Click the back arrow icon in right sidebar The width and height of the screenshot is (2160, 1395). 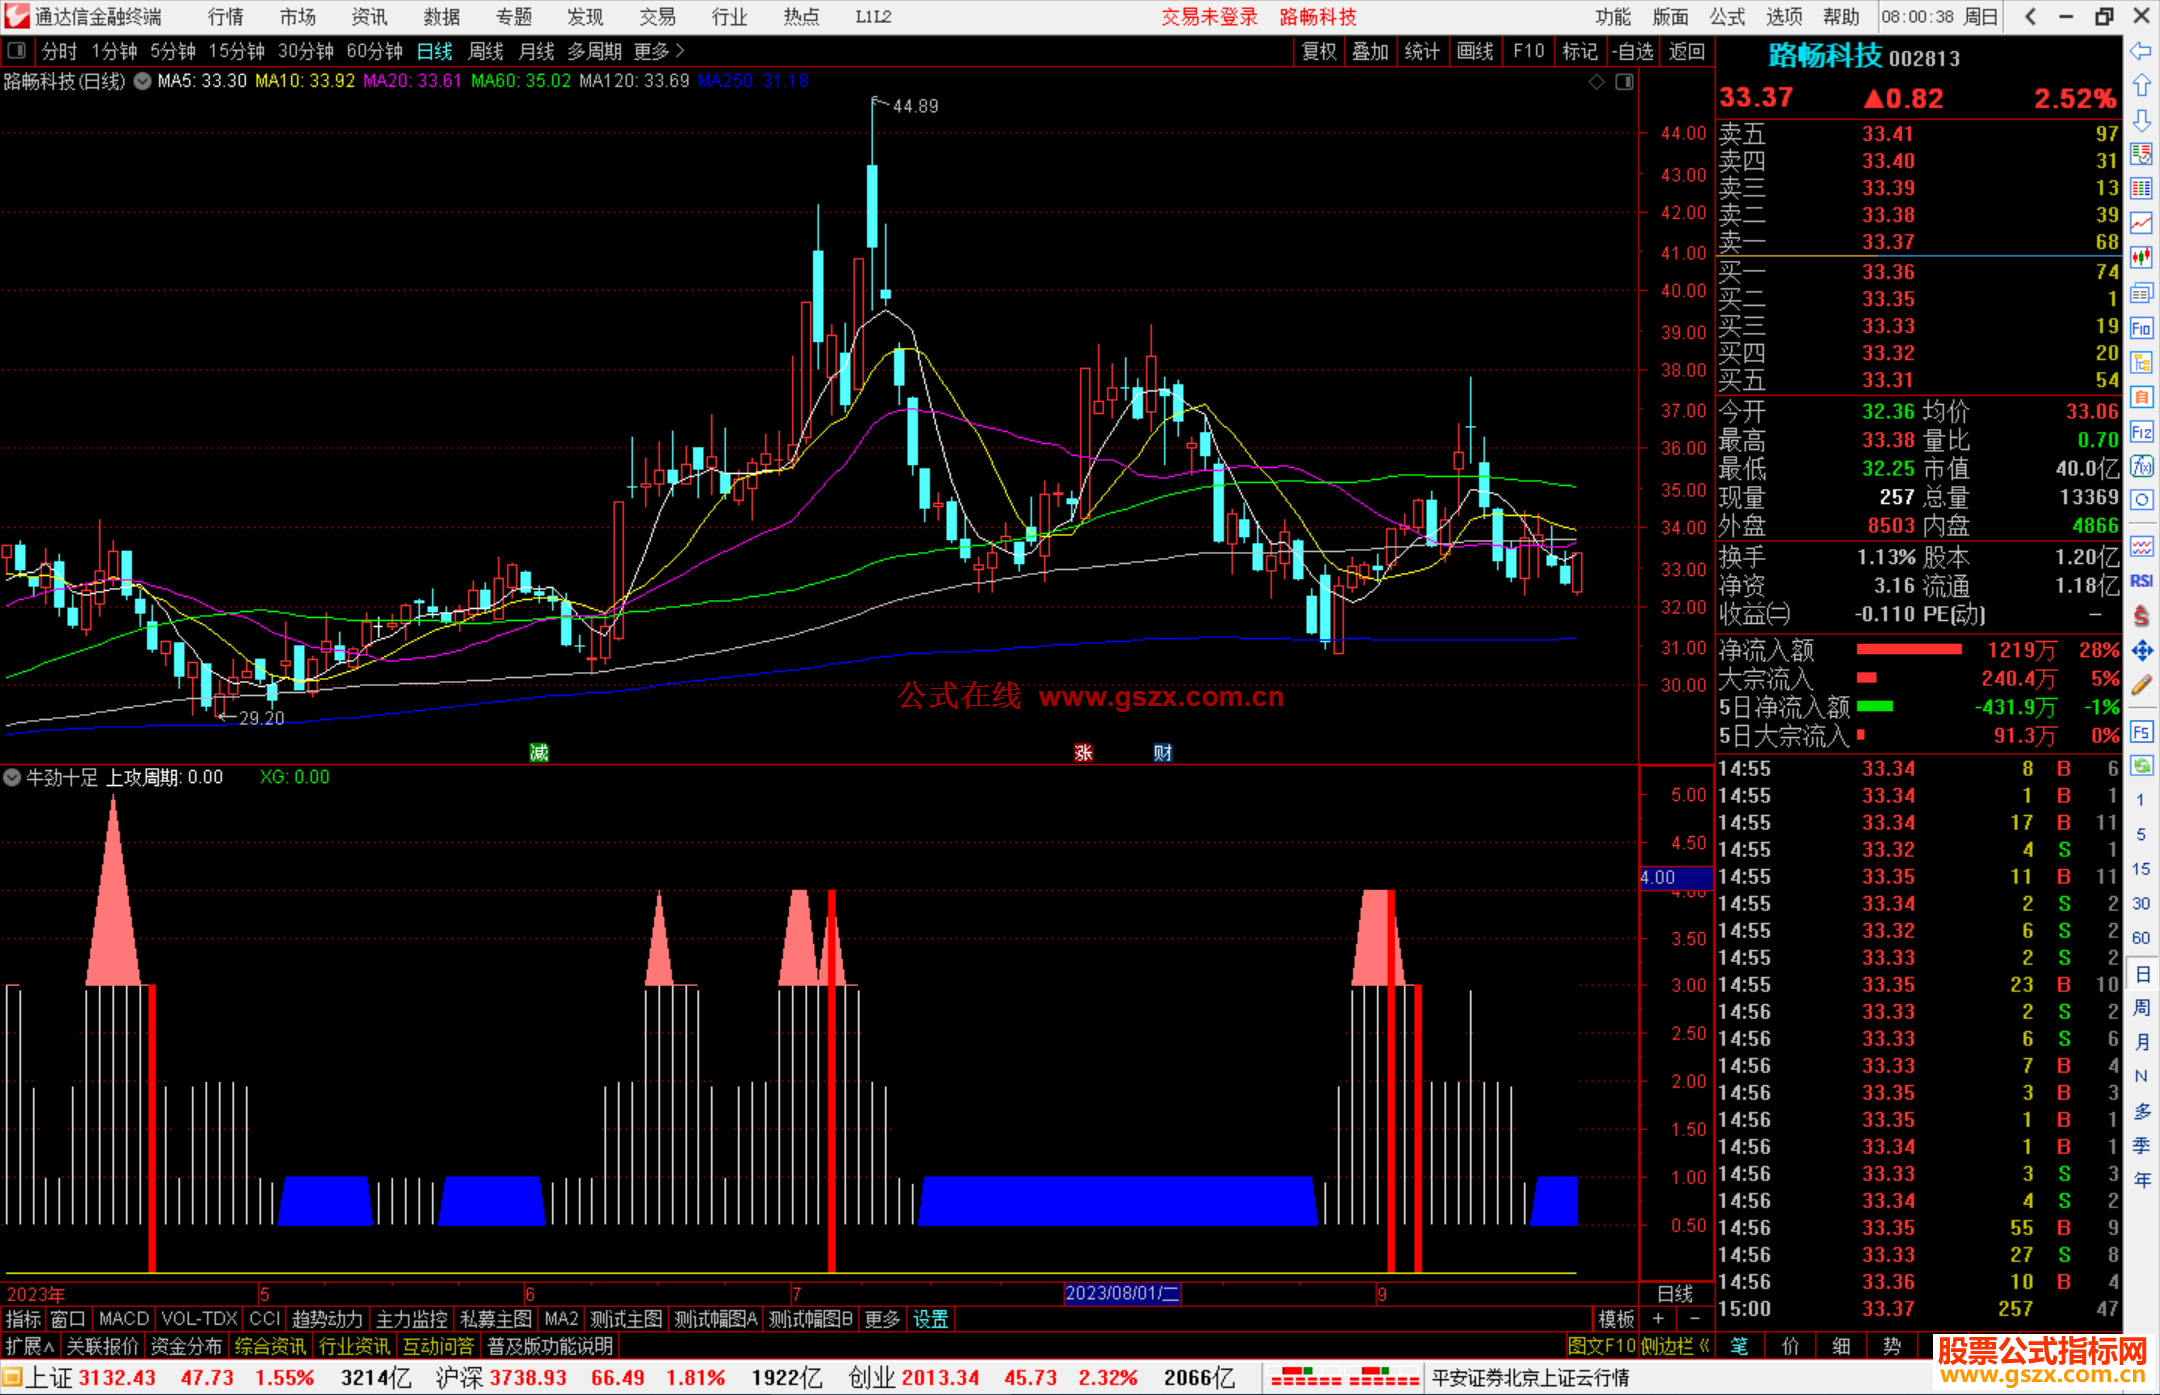[2141, 51]
